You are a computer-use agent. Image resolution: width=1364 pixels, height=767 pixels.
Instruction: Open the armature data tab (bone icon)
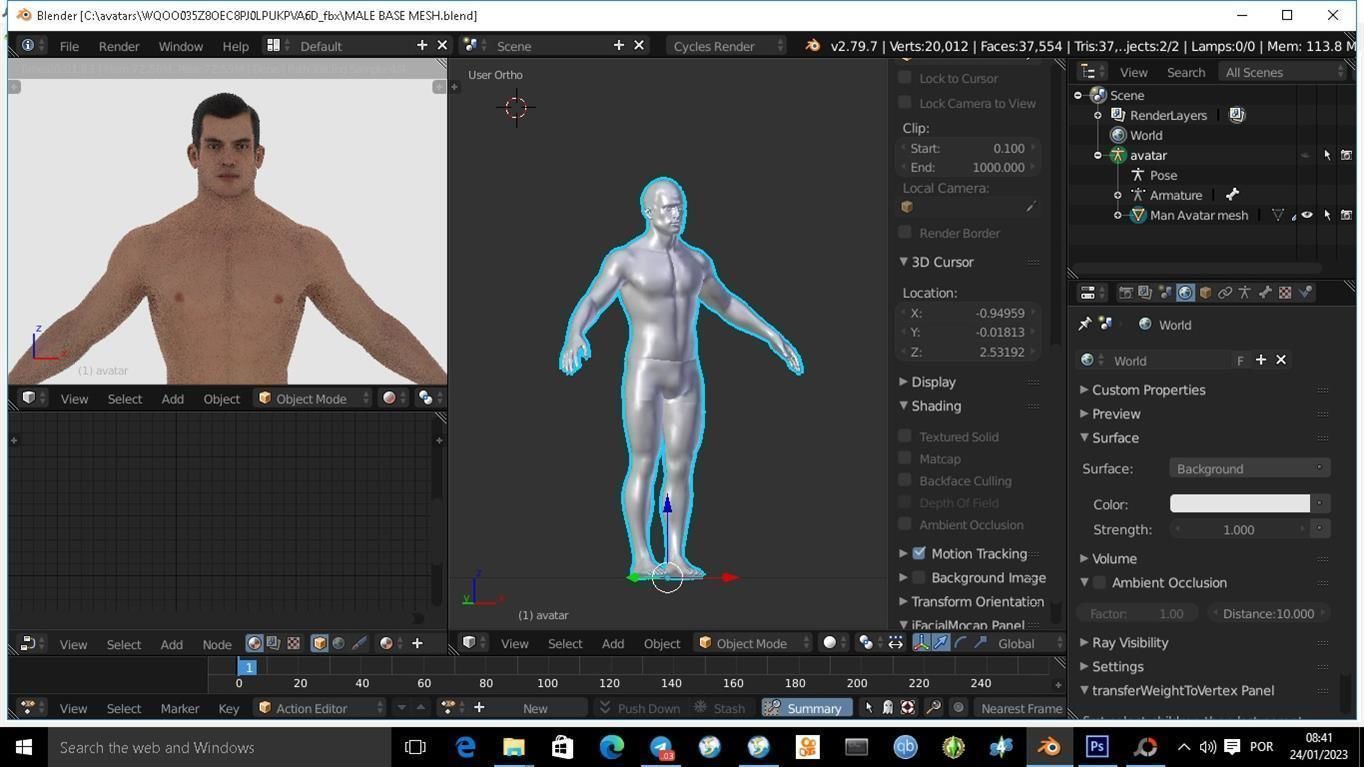[1263, 292]
